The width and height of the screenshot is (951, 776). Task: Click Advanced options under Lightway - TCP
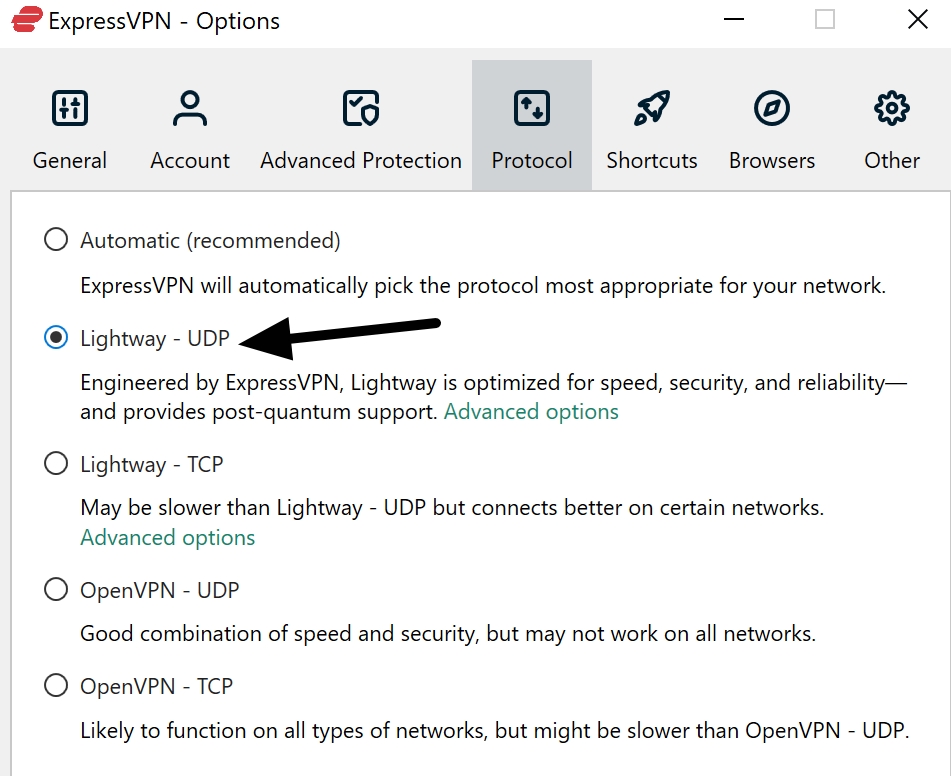pos(167,537)
